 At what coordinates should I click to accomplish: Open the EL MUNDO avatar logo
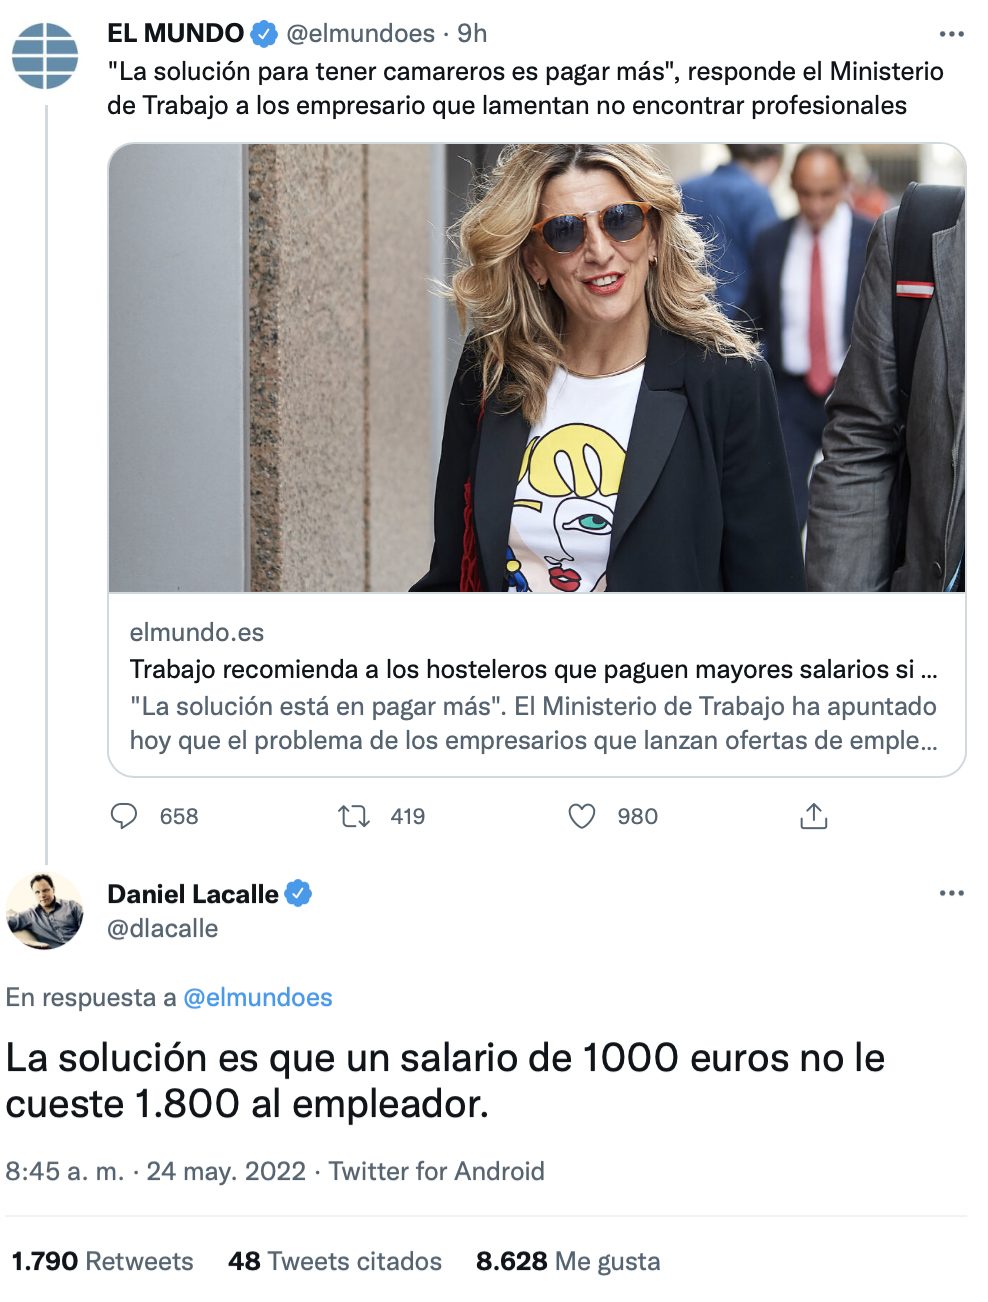[x=45, y=56]
